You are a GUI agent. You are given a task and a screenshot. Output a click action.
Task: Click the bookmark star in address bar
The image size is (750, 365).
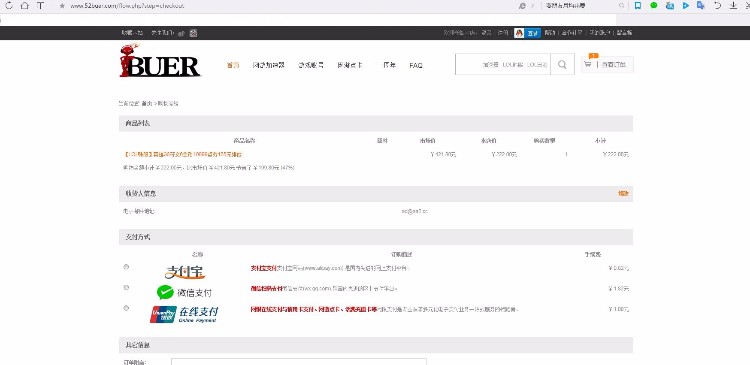(x=62, y=6)
